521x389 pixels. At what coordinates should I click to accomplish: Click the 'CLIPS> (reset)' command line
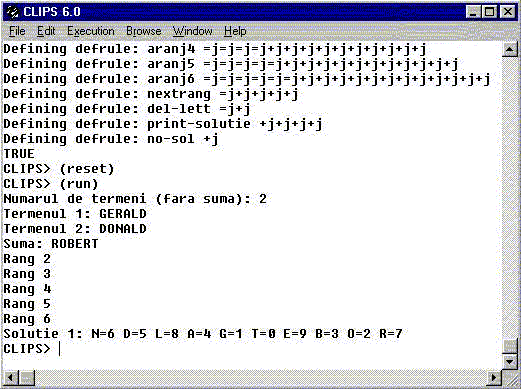coord(59,169)
